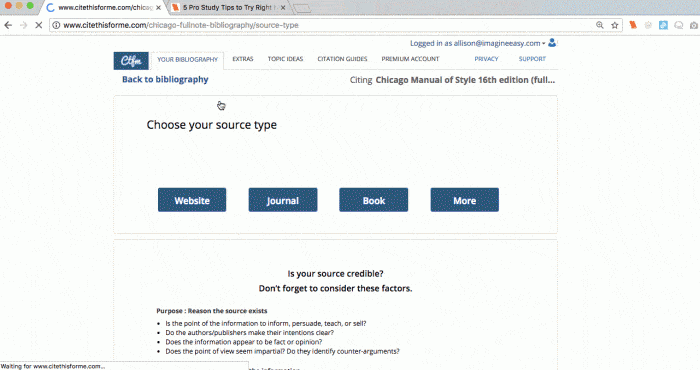Image resolution: width=700 pixels, height=370 pixels.
Task: Click the 'Choose your source type' heading
Action: click(x=212, y=125)
